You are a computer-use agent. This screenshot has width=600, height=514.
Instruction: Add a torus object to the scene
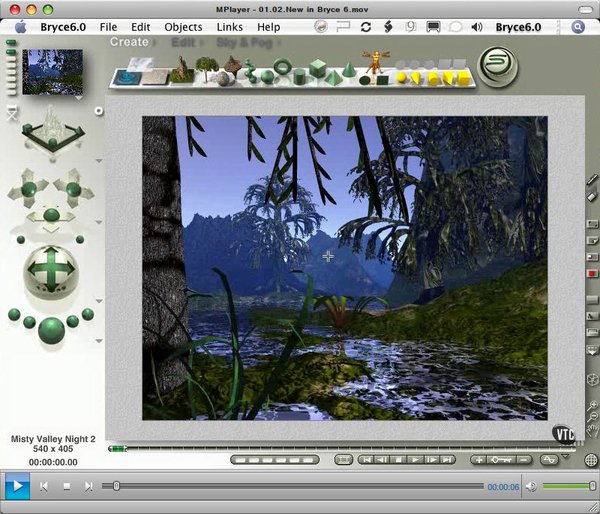click(282, 66)
